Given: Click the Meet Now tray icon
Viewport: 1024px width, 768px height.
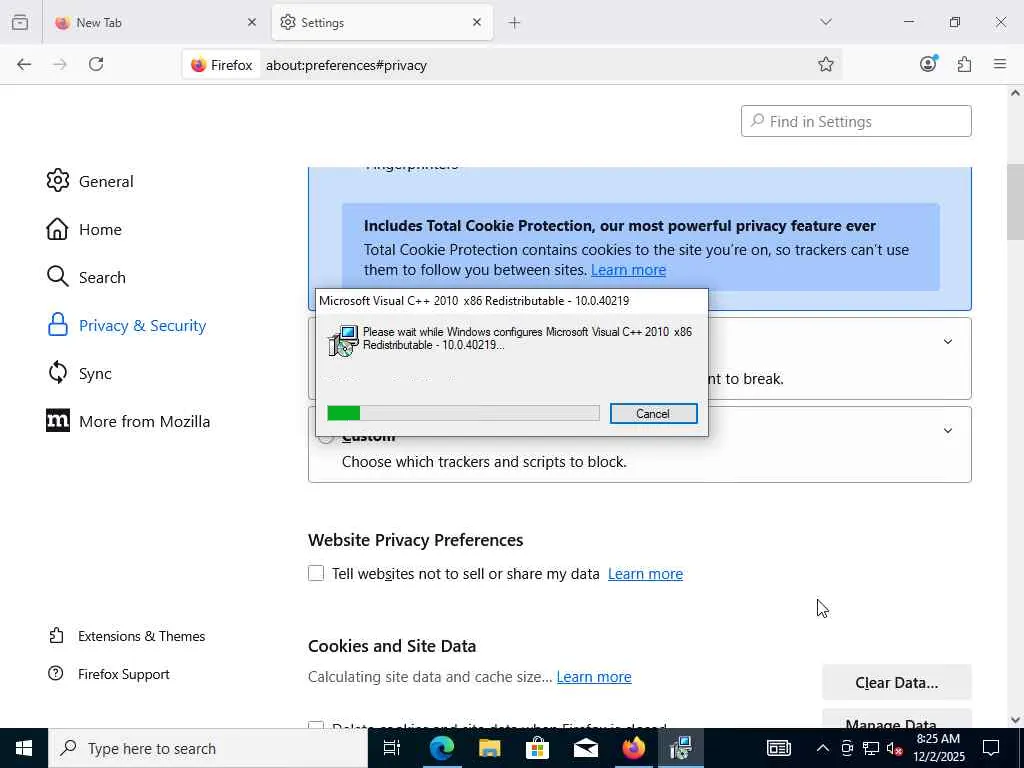Looking at the screenshot, I should click(x=847, y=748).
